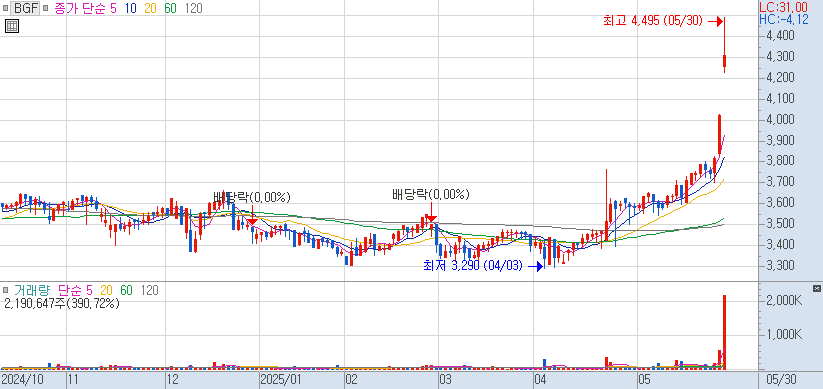Select the green 60 in the volume legend
Viewport: 823px width, 389px height.
point(126,290)
